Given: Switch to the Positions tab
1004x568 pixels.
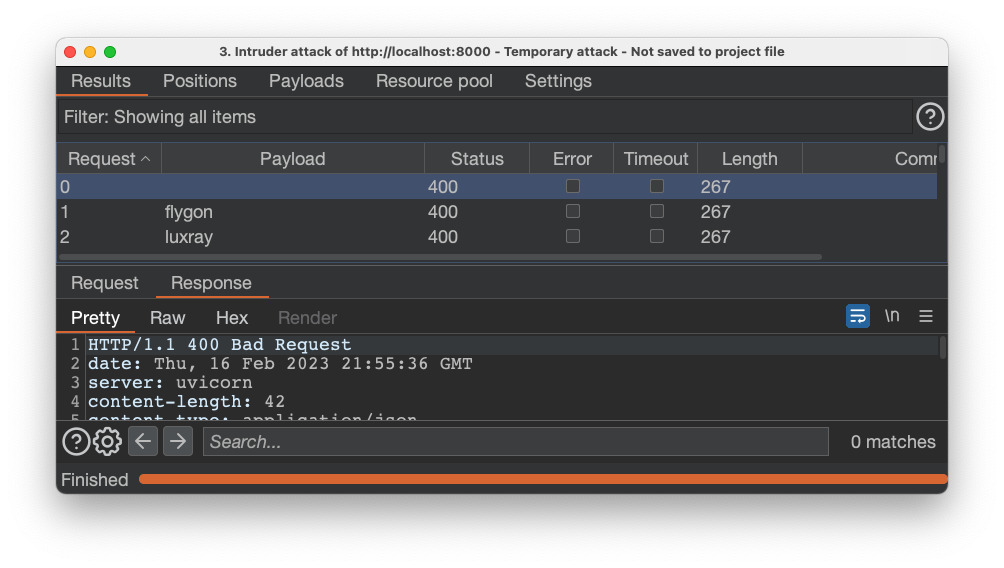Looking at the screenshot, I should tap(200, 81).
